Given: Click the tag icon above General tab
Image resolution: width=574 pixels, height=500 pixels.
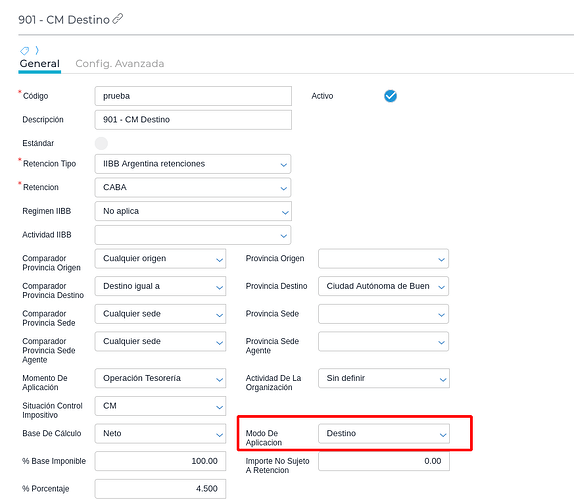Looking at the screenshot, I should 25,50.
